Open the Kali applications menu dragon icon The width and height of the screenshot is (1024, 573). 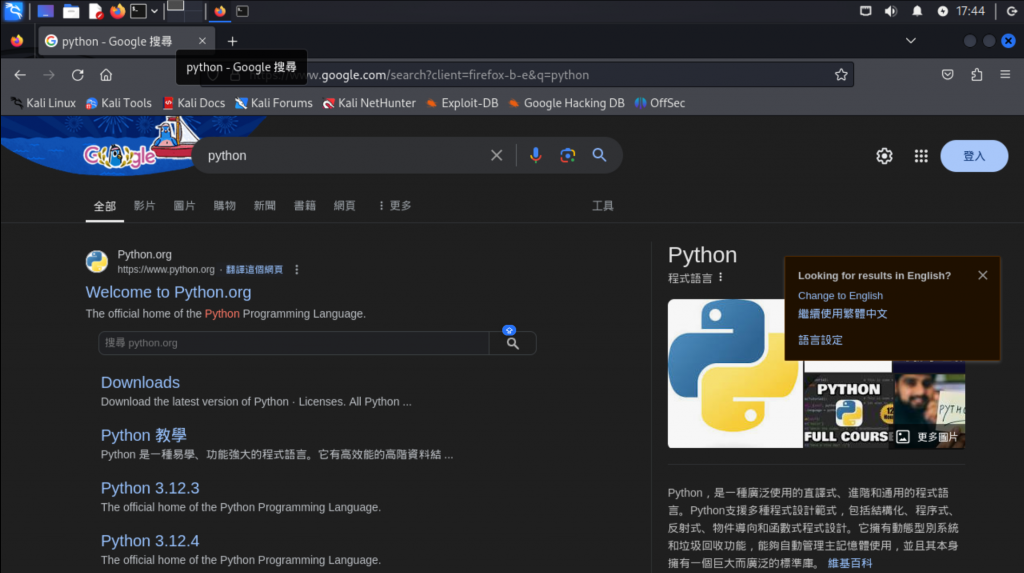[x=13, y=11]
